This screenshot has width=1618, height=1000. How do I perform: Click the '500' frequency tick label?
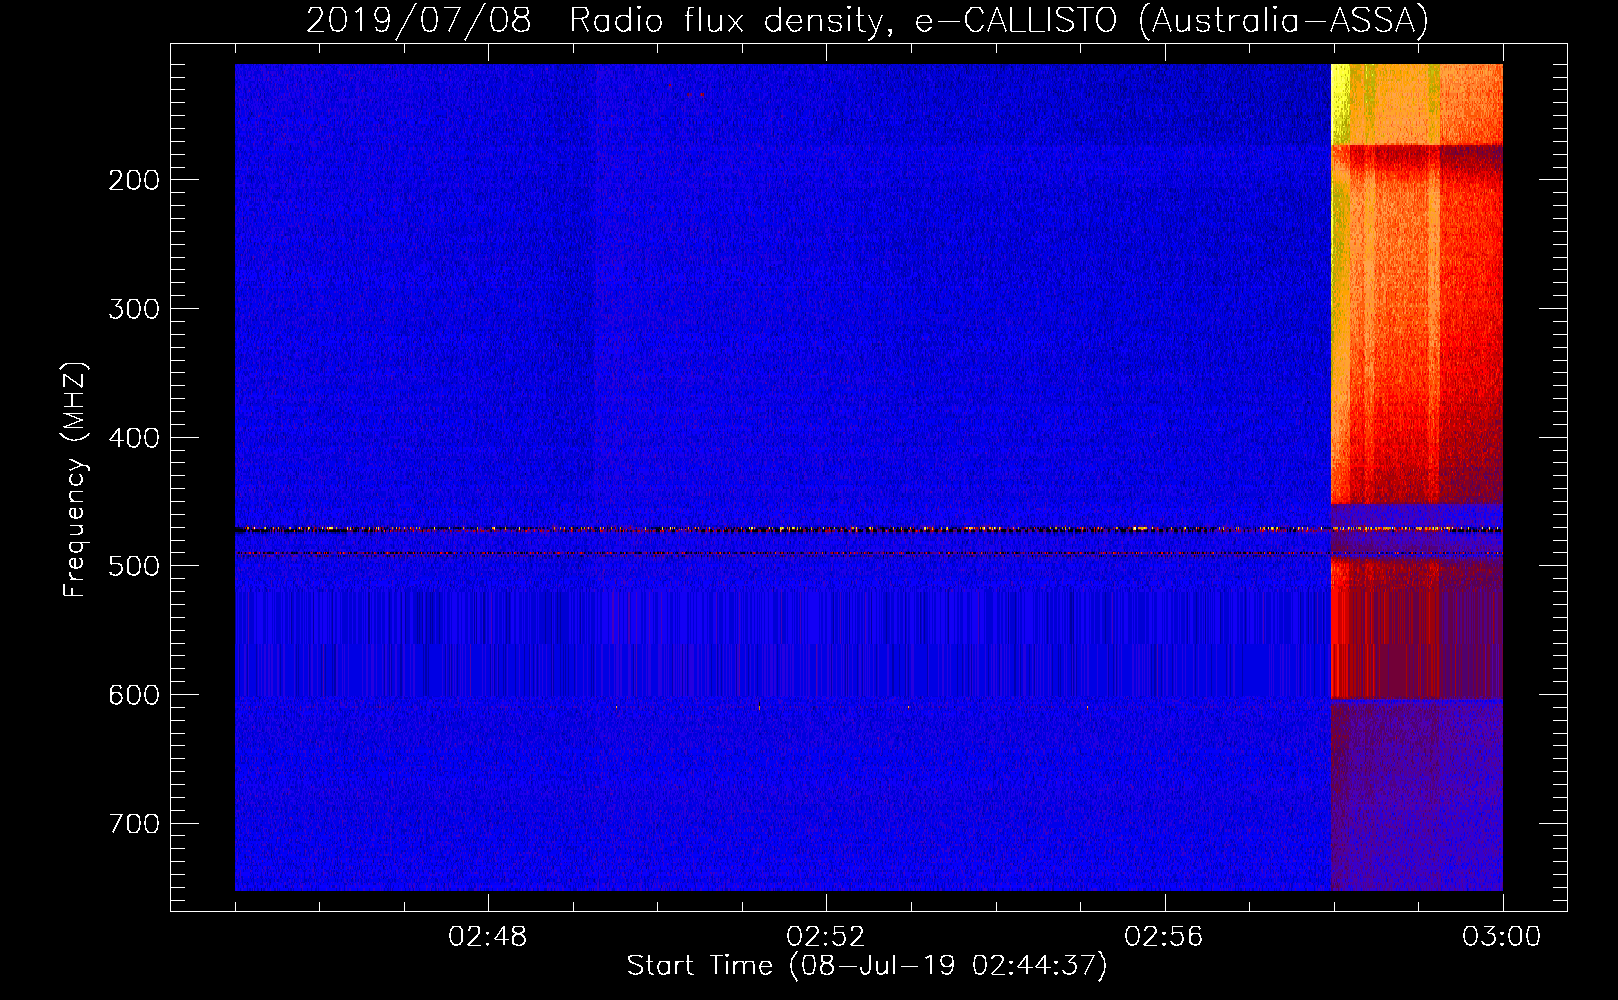134,566
